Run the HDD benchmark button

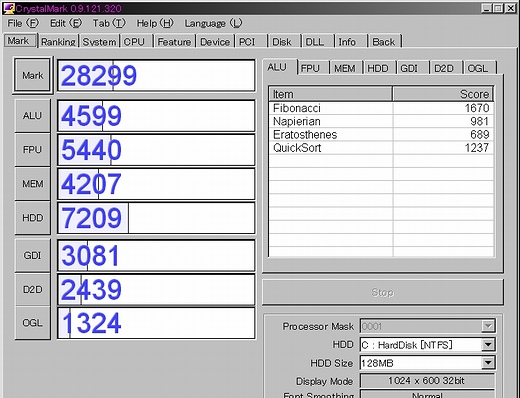(x=33, y=218)
